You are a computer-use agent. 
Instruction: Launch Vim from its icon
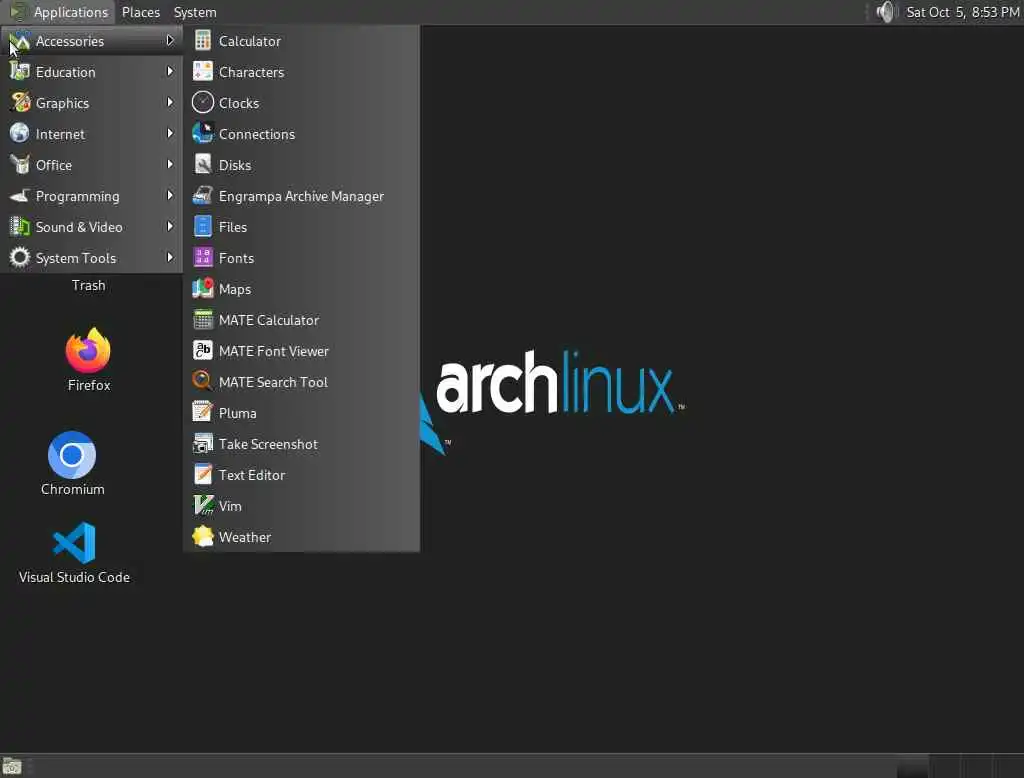click(202, 506)
